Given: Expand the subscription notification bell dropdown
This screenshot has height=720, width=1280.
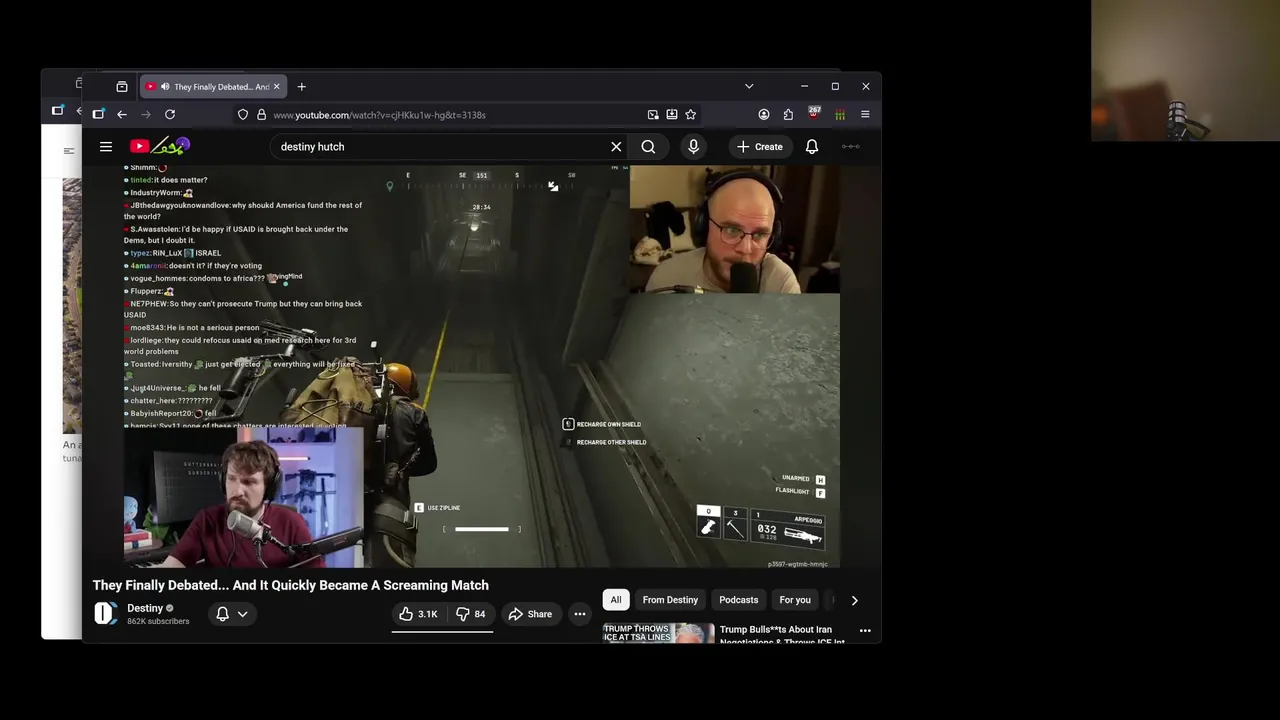Looking at the screenshot, I should pos(232,614).
